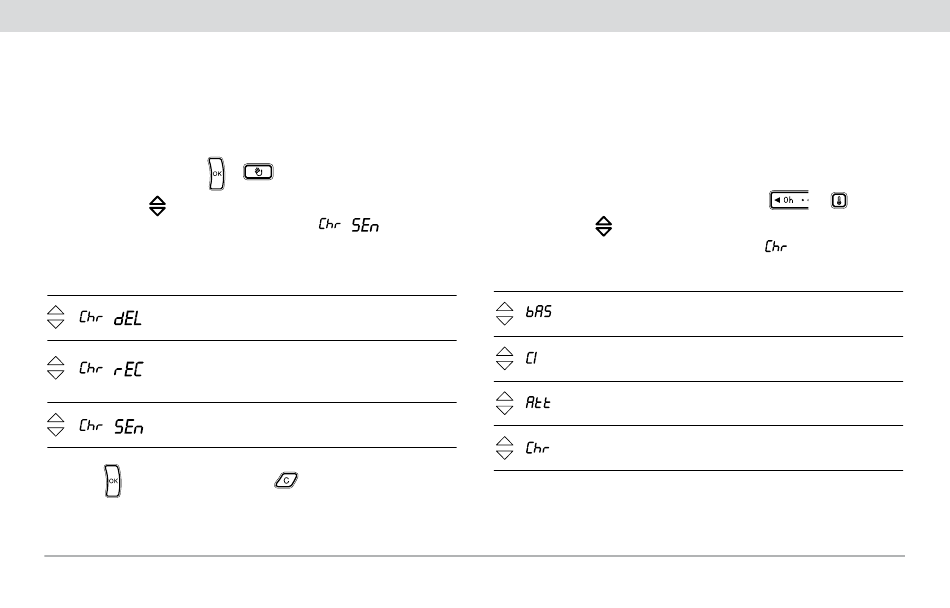This screenshot has width=950, height=608.
Task: Click the up/down arrows beside 'Chr rEC'
Action: (57, 369)
